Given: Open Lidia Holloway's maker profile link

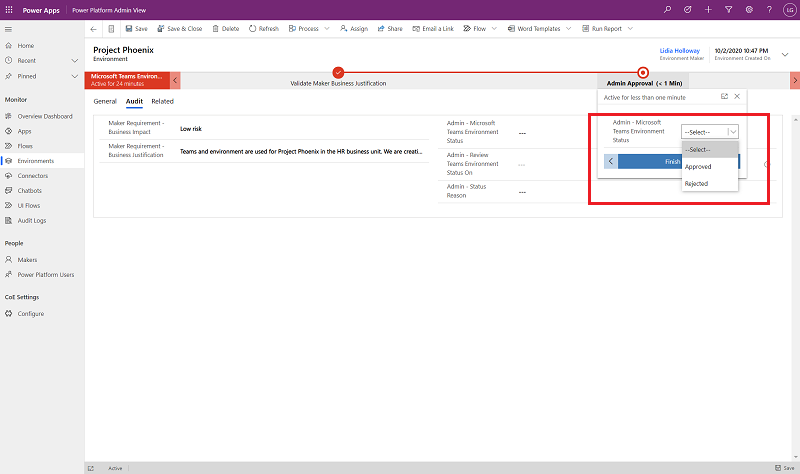Looking at the screenshot, I should click(680, 49).
